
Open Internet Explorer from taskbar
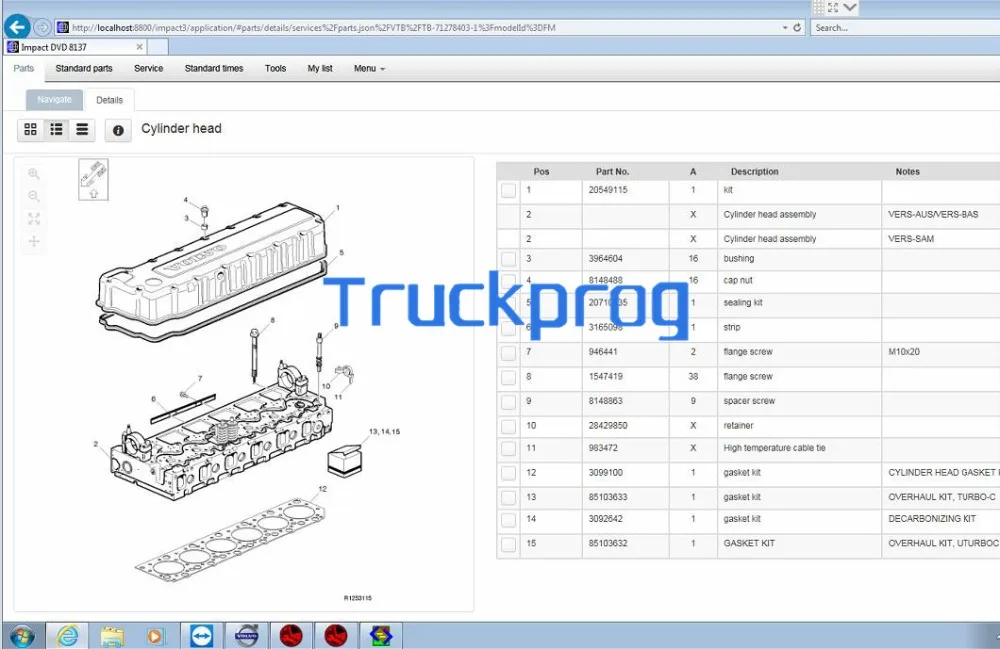tap(67, 636)
